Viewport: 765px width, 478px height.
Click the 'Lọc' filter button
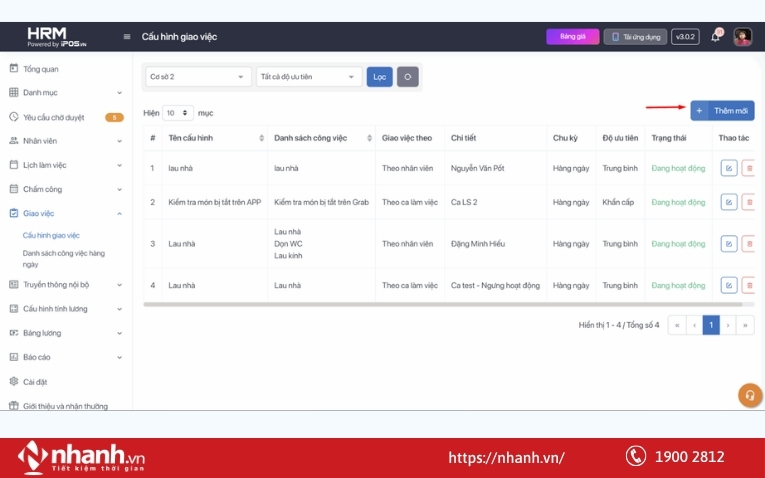[379, 77]
